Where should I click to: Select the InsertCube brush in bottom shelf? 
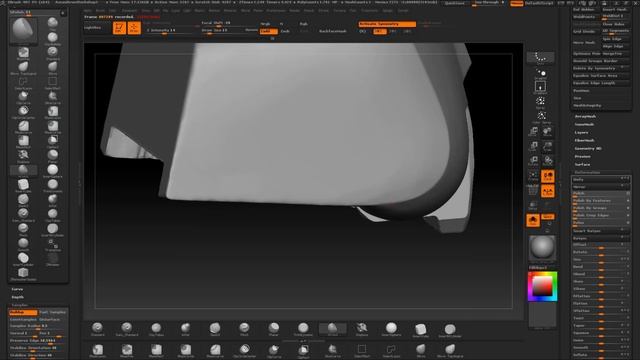tap(420, 330)
